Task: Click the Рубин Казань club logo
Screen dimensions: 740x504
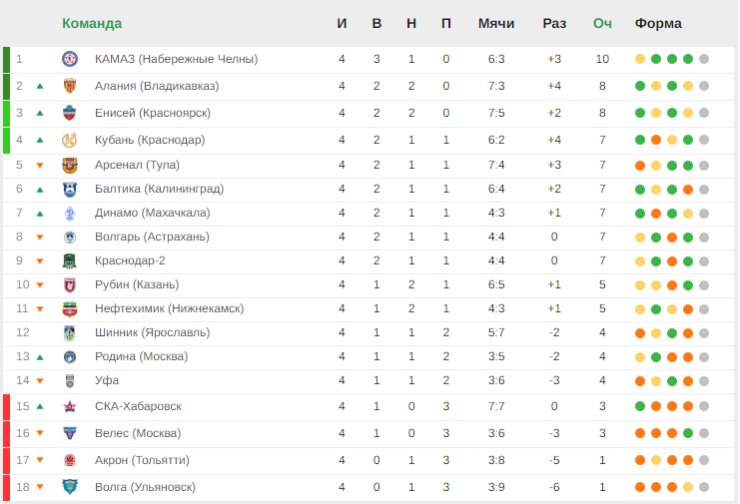Action: click(x=70, y=285)
